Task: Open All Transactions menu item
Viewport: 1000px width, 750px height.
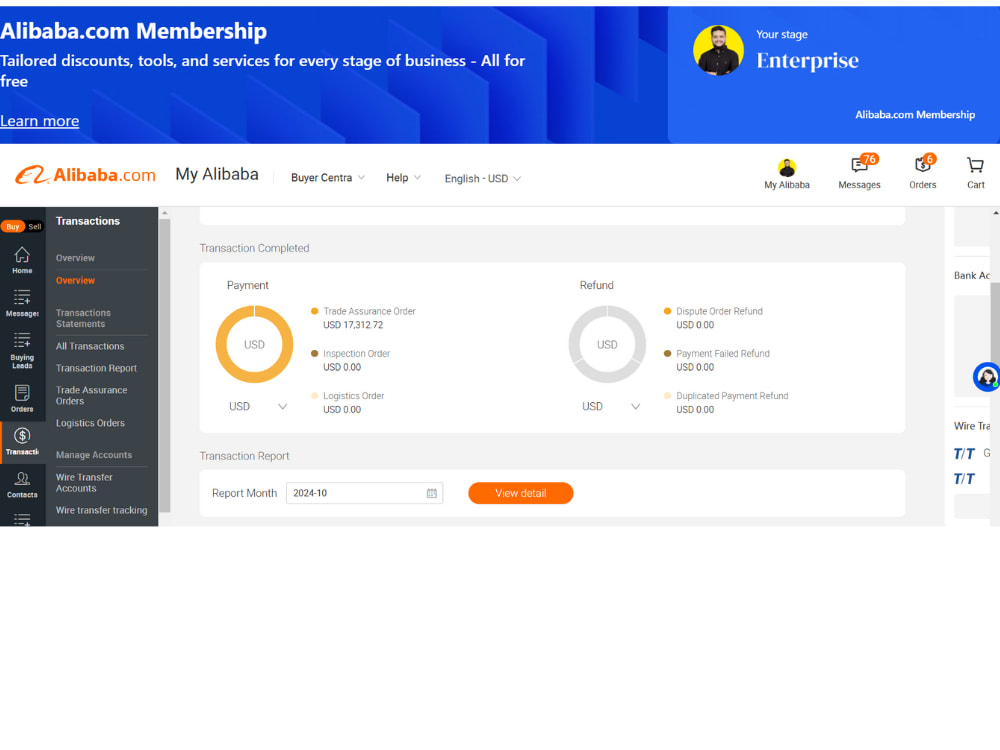Action: point(90,346)
